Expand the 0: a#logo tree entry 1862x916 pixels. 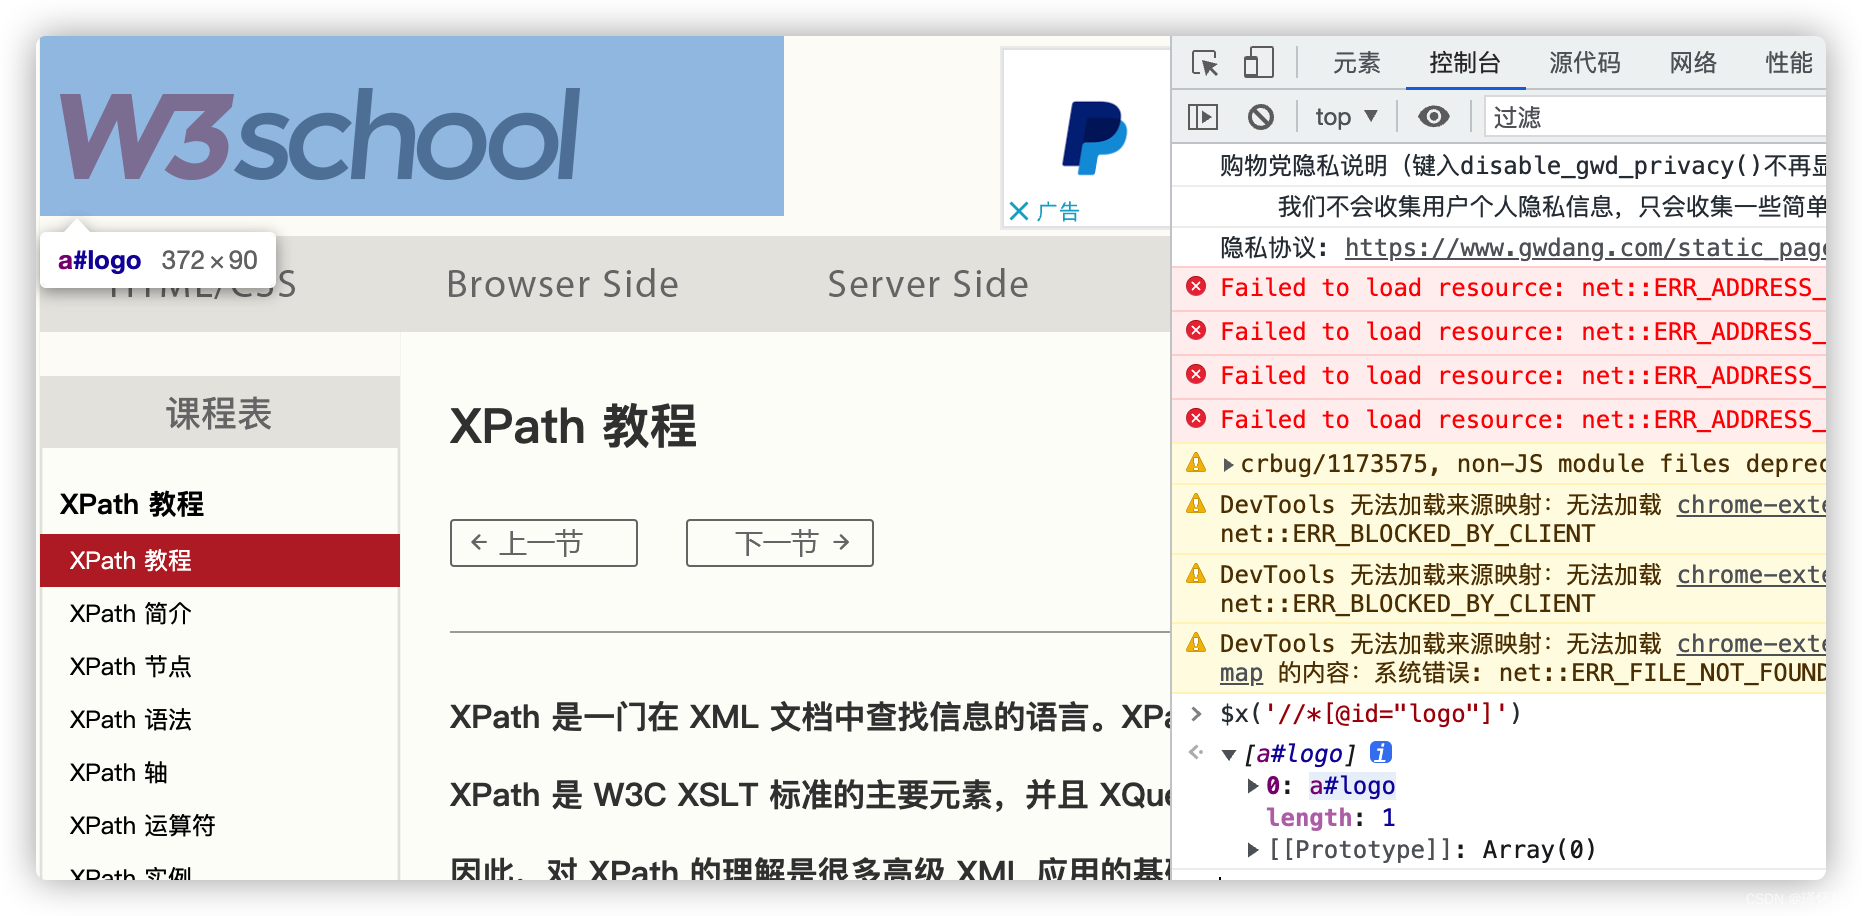click(x=1253, y=786)
